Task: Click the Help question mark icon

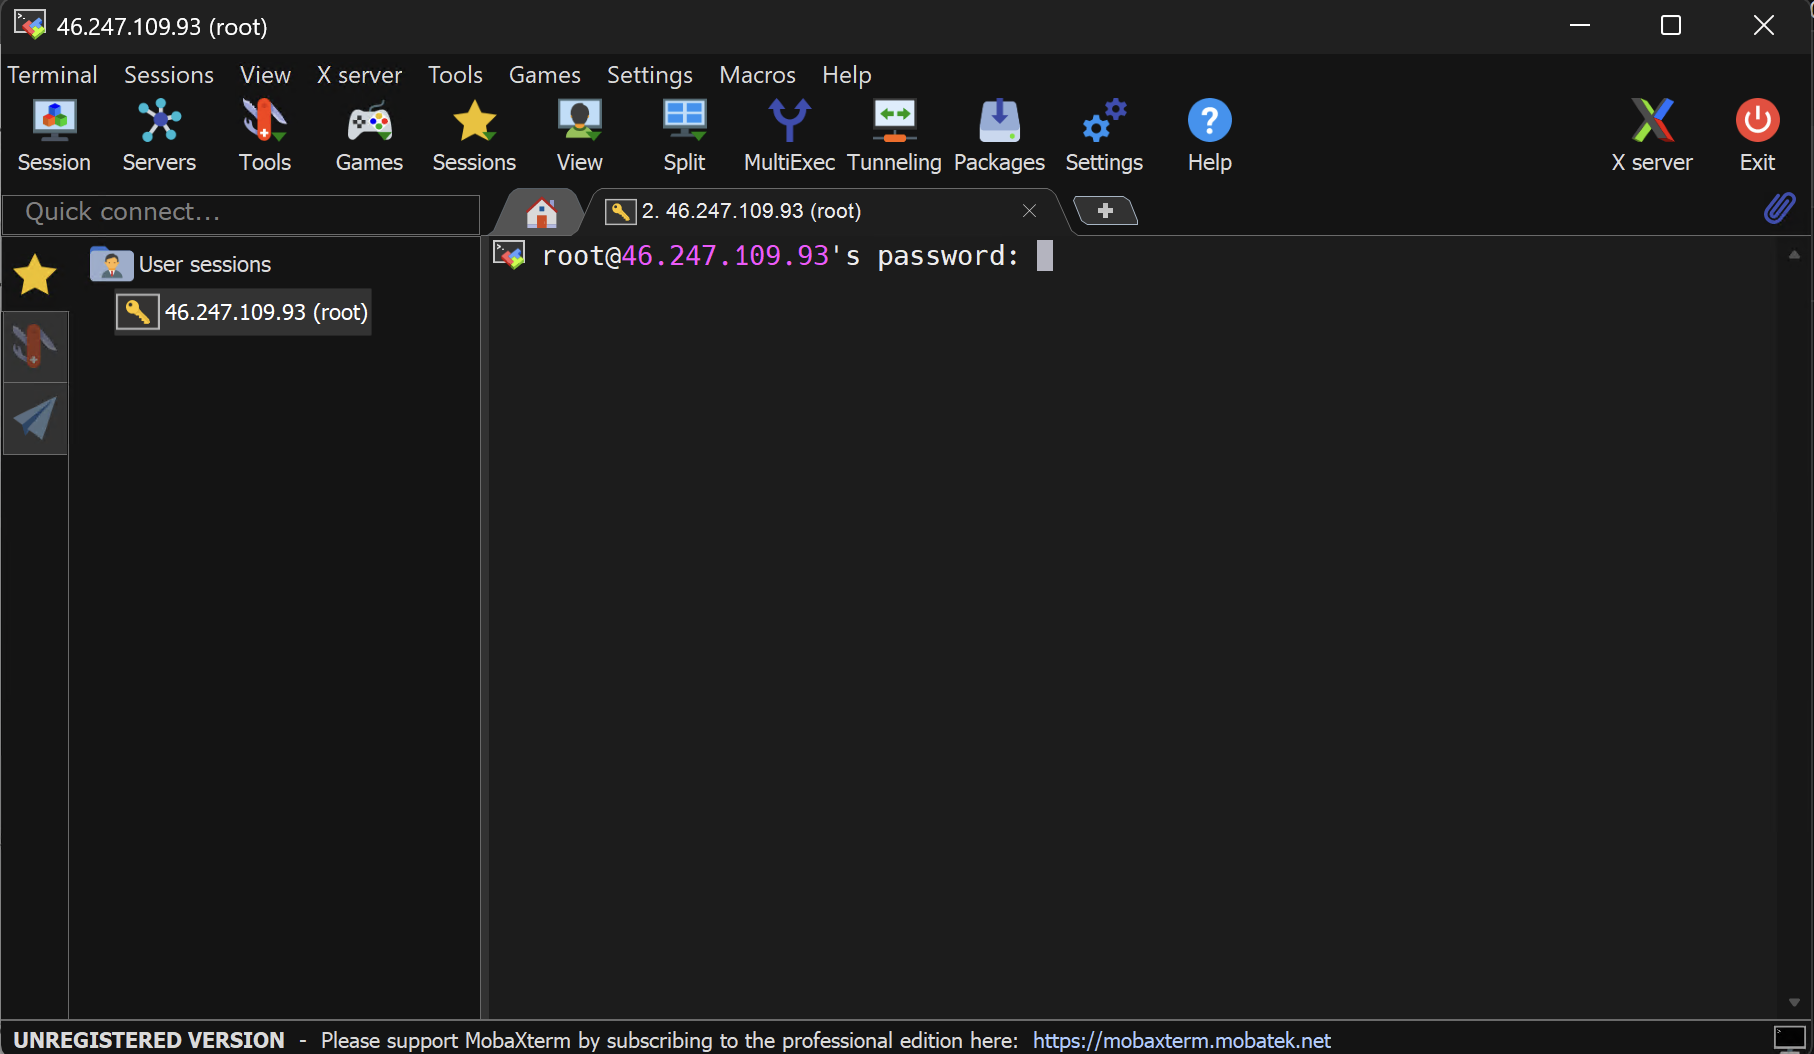Action: tap(1209, 136)
